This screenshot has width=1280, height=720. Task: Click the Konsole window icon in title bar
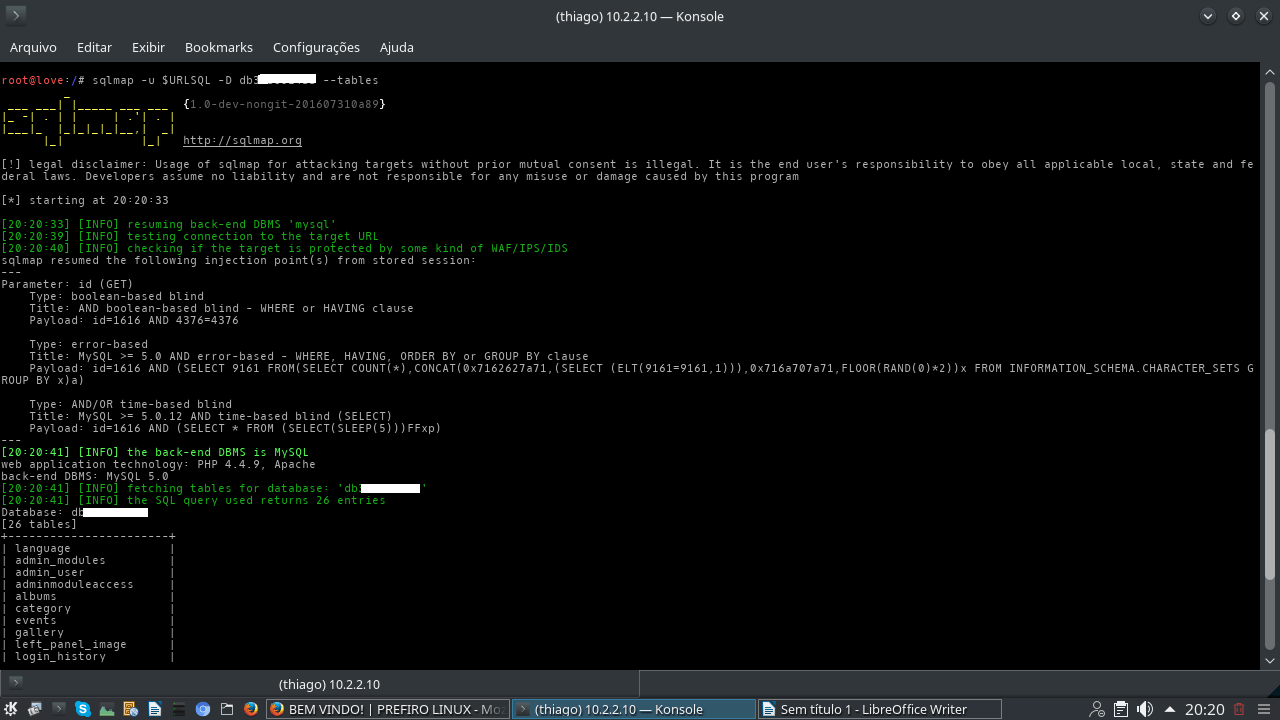(x=16, y=16)
